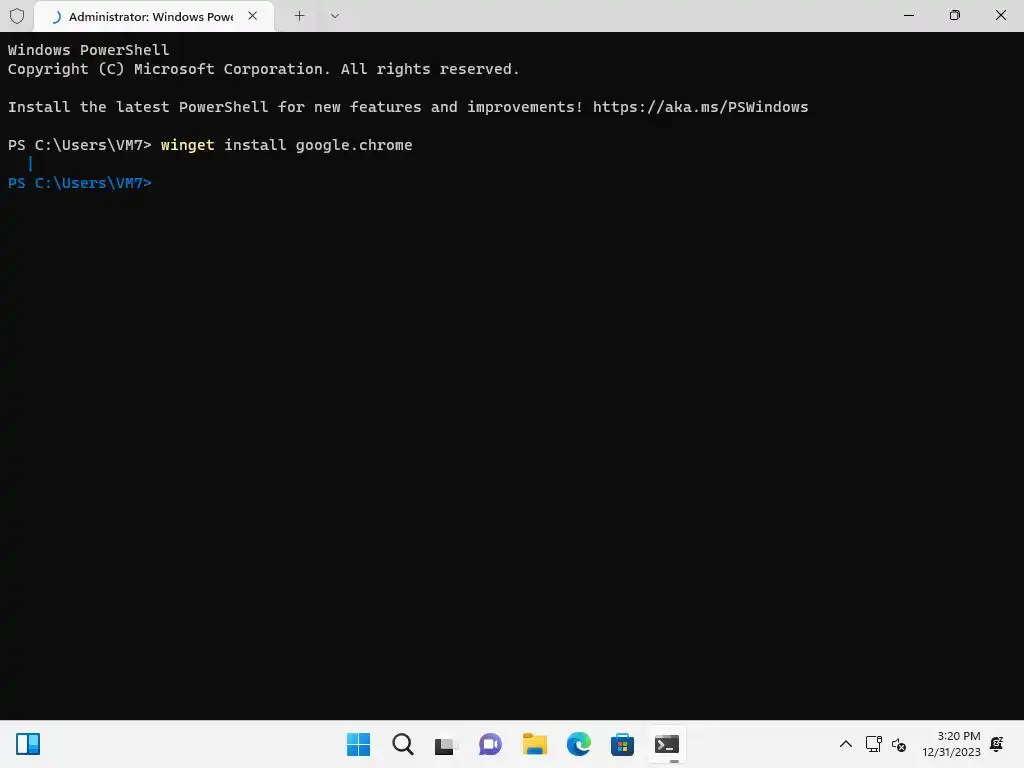Click the admin shield icon in title bar
1024x768 pixels.
tap(17, 16)
